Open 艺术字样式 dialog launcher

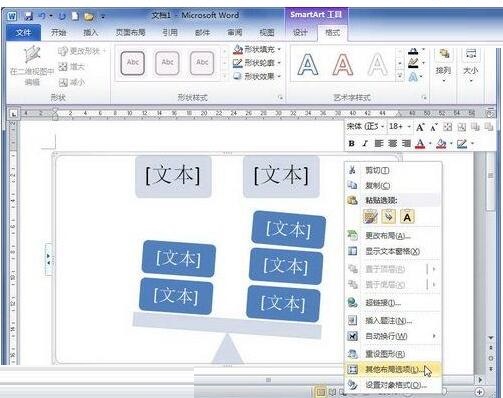[424, 98]
